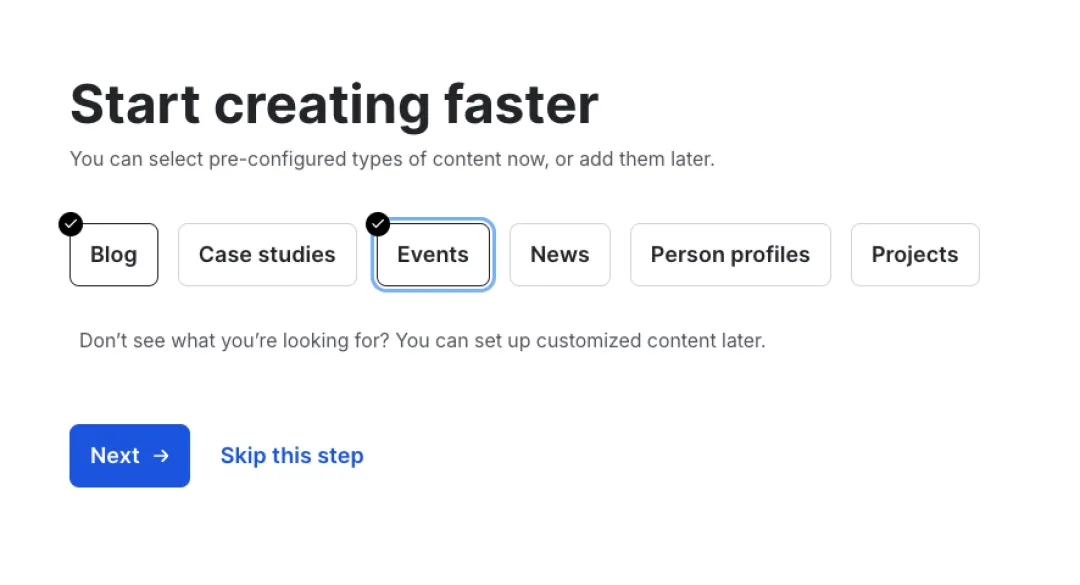
Task: Deselect the Blog content type
Action: (114, 255)
